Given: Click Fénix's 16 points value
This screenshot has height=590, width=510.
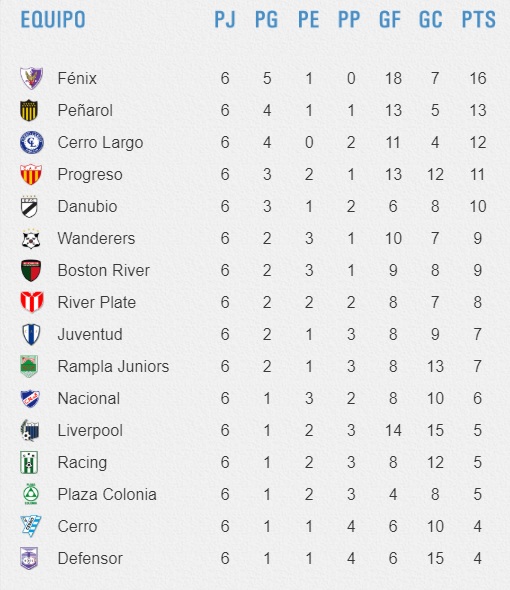Looking at the screenshot, I should pyautogui.click(x=478, y=78).
